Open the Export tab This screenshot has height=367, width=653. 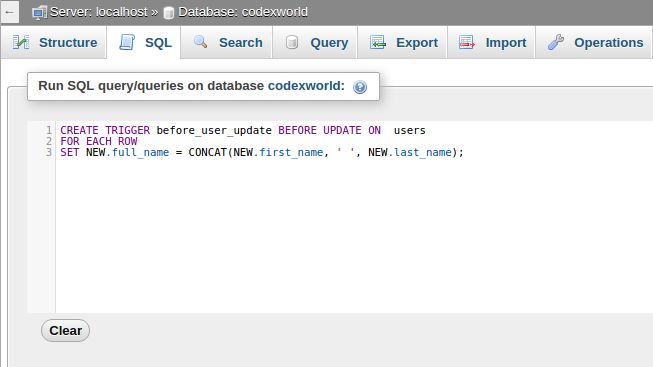click(x=403, y=42)
